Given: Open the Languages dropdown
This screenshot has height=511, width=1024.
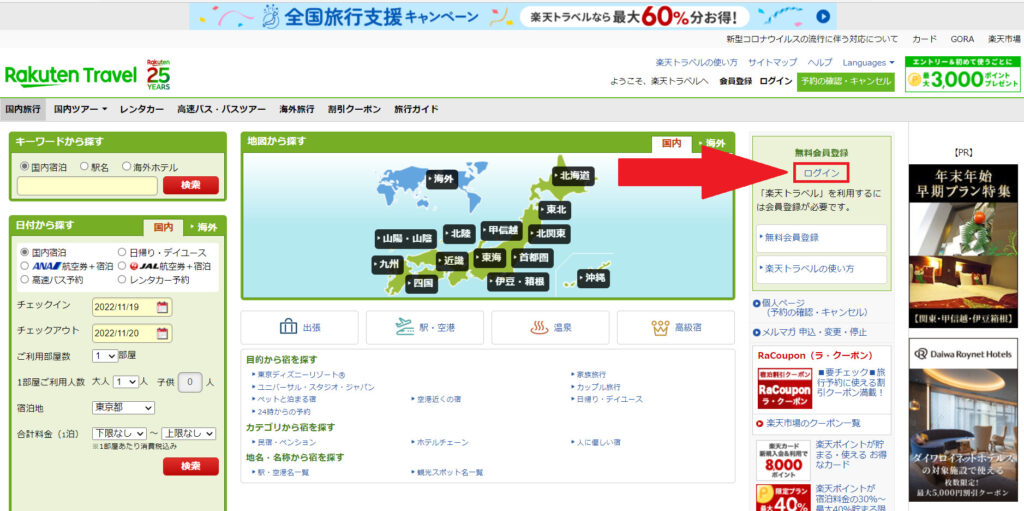Looking at the screenshot, I should pyautogui.click(x=869, y=63).
